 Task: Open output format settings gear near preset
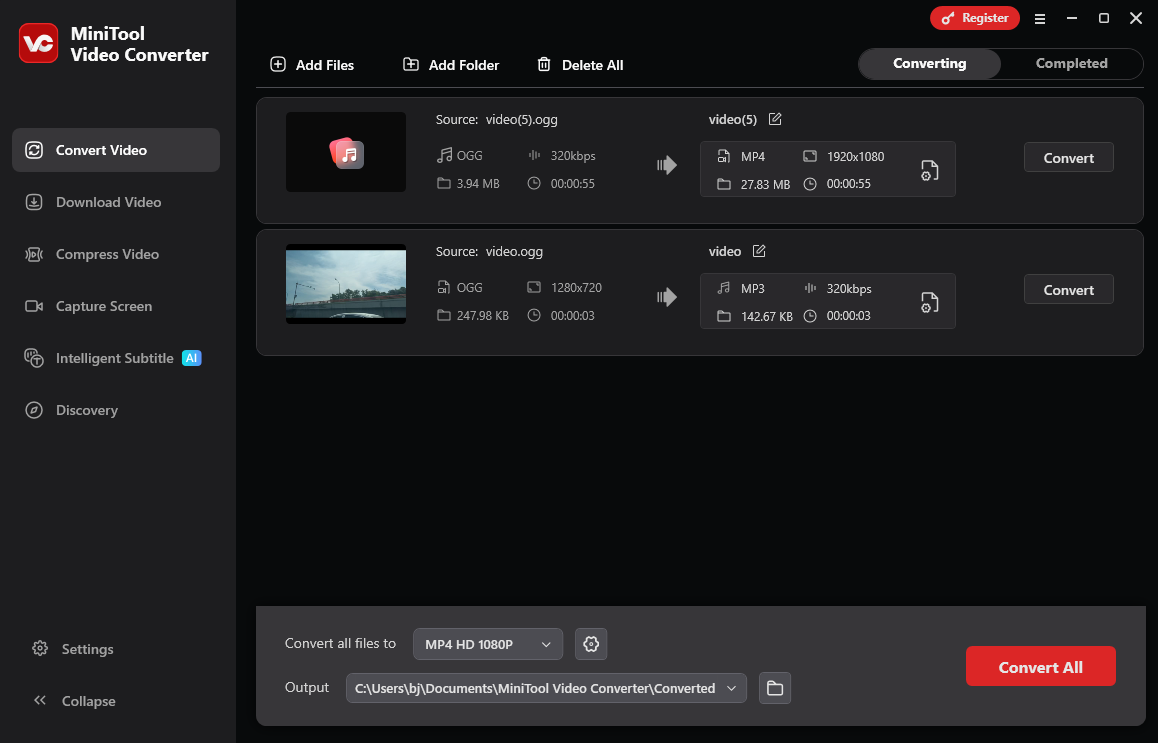coord(590,644)
